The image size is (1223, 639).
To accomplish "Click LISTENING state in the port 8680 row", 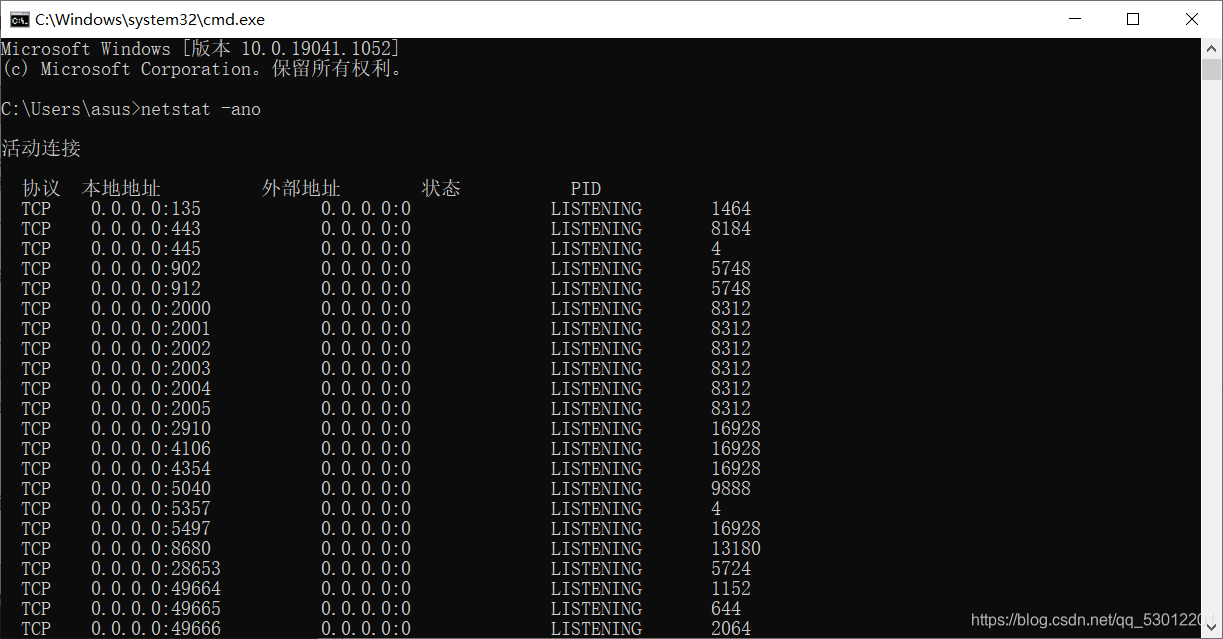I will tap(596, 549).
